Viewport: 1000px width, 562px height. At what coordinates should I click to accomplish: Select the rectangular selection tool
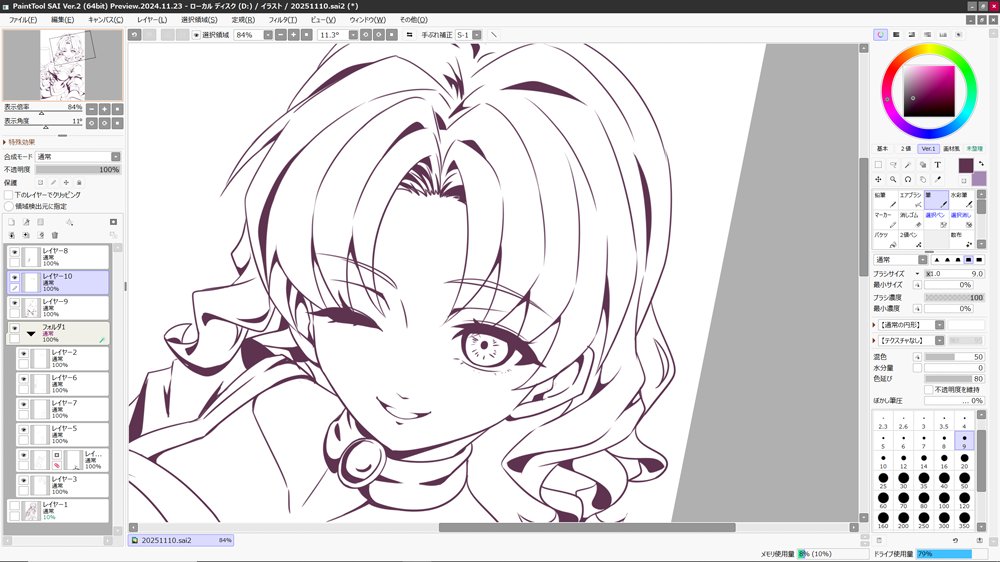878,165
